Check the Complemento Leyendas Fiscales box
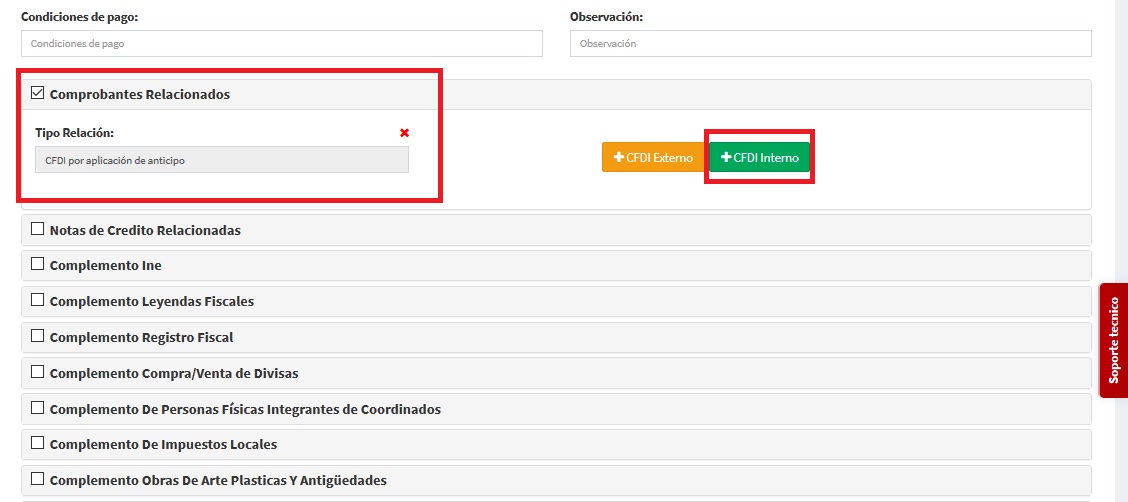Screen dimensions: 1128x502 click(38, 300)
